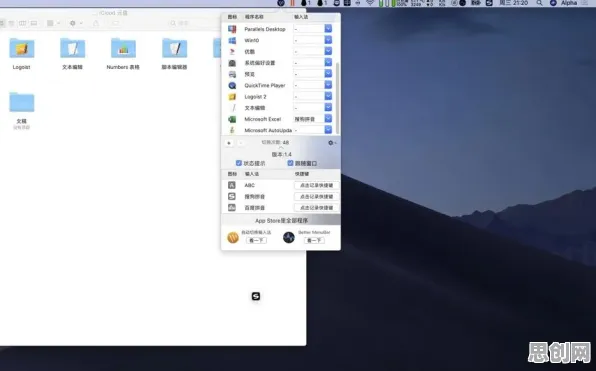Click the Microsoft AutoUpdate icon in list
The width and height of the screenshot is (596, 371).
click(232, 130)
